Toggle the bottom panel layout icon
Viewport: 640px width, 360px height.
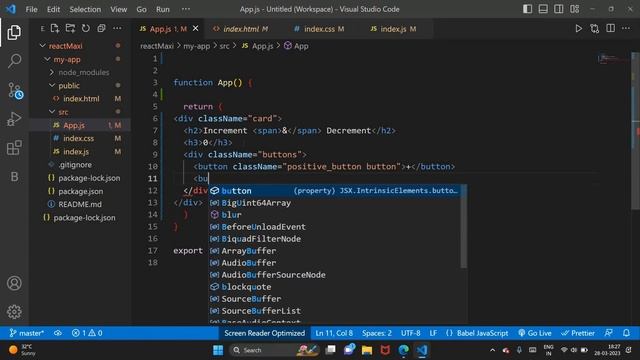point(543,9)
